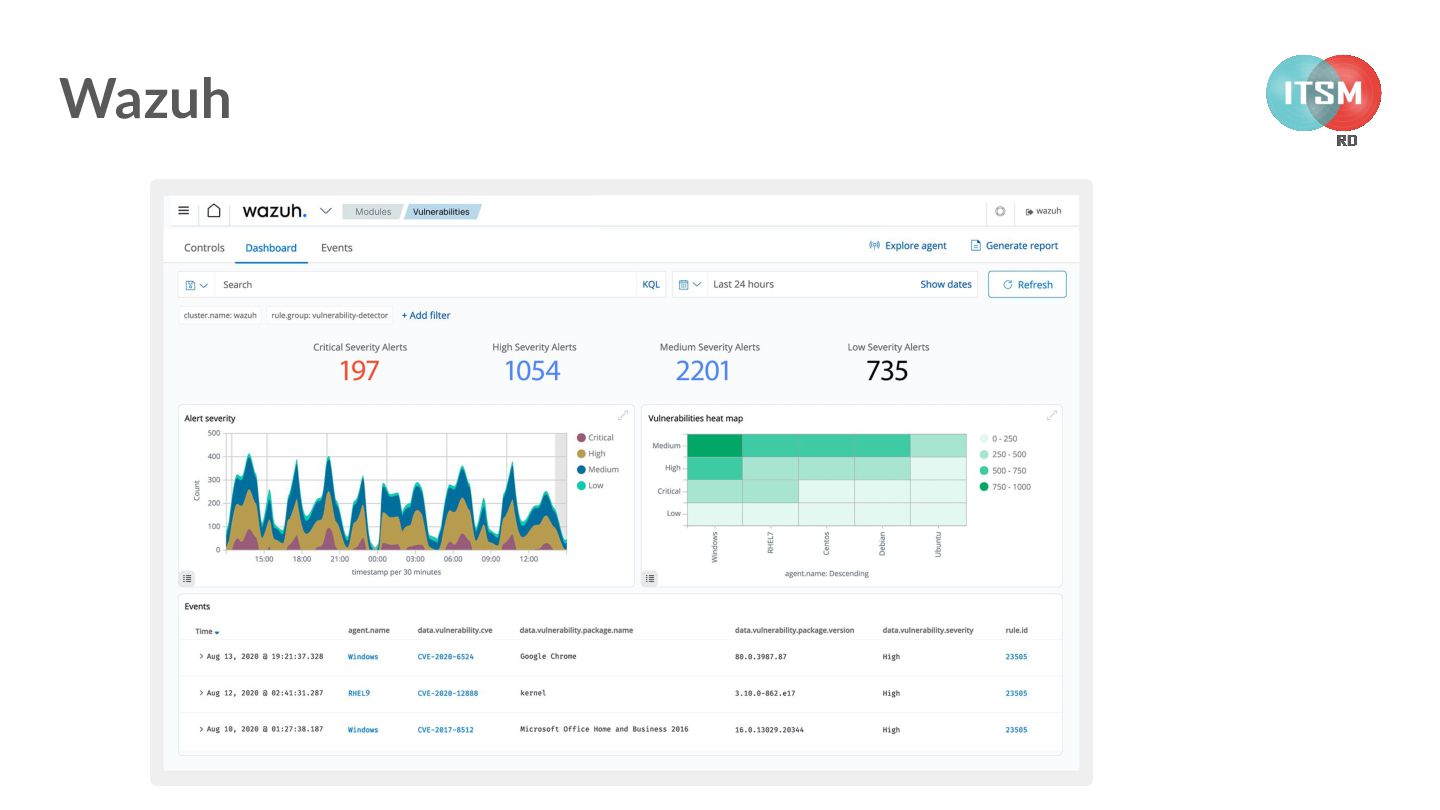Open CVE-2020-6524 link in events table

click(x=445, y=657)
